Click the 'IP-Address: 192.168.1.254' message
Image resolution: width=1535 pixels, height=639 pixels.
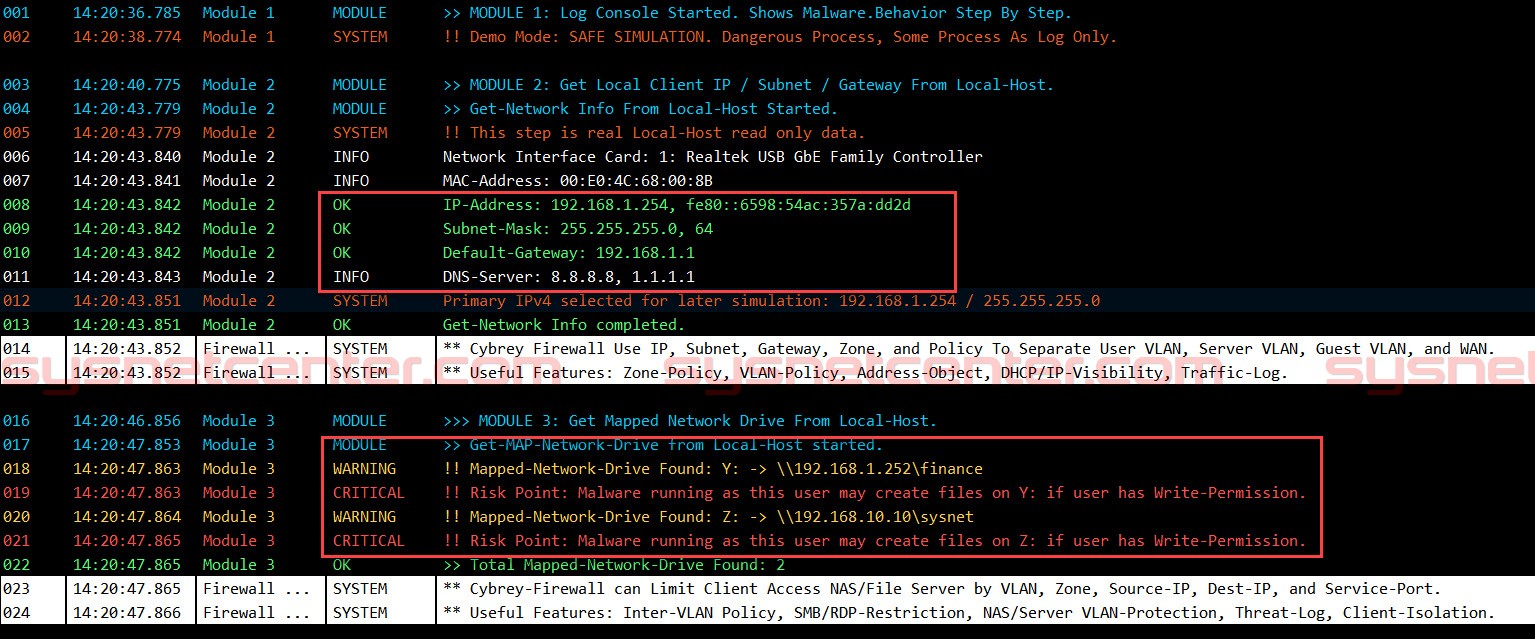[677, 205]
